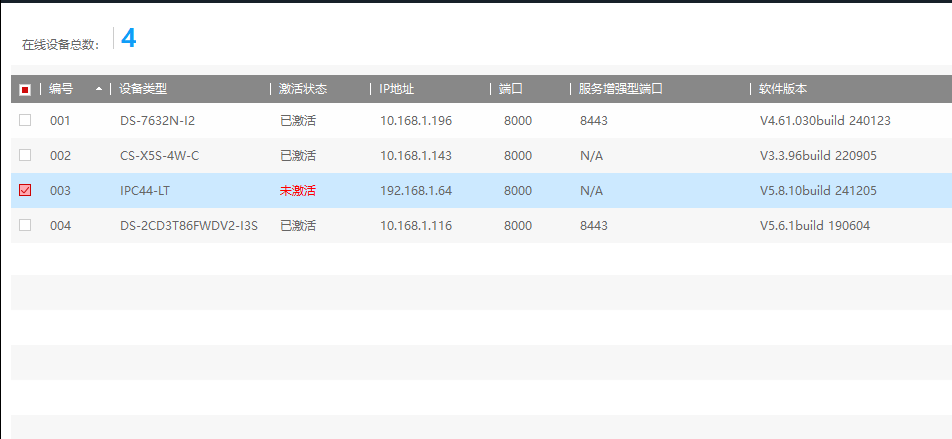Uncheck the box for device 003

[x=25, y=191]
